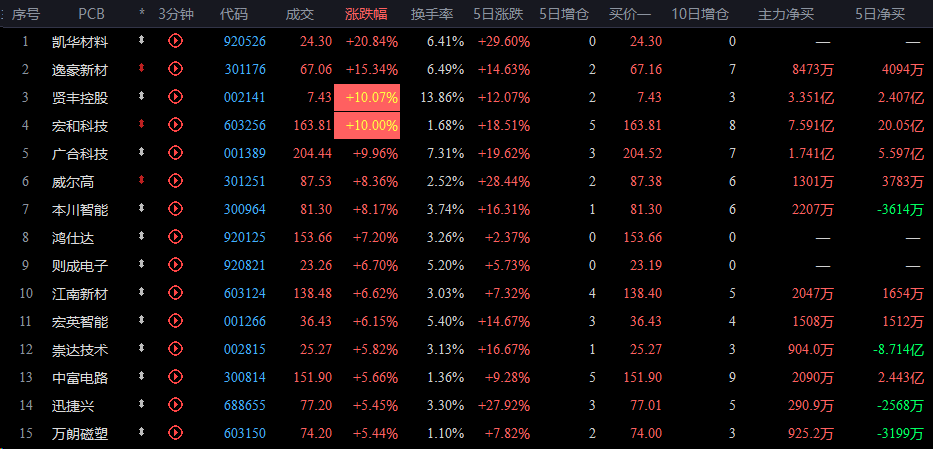
Task: Sort by the 涨跌幅 column header
Action: click(365, 14)
